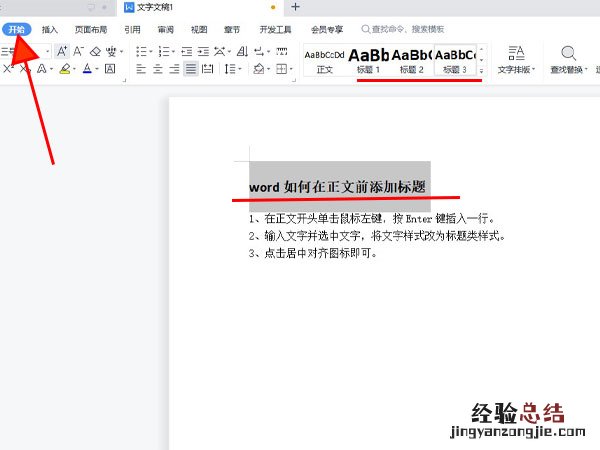Move down one row in styles gallery
The width and height of the screenshot is (600, 450).
(481, 60)
